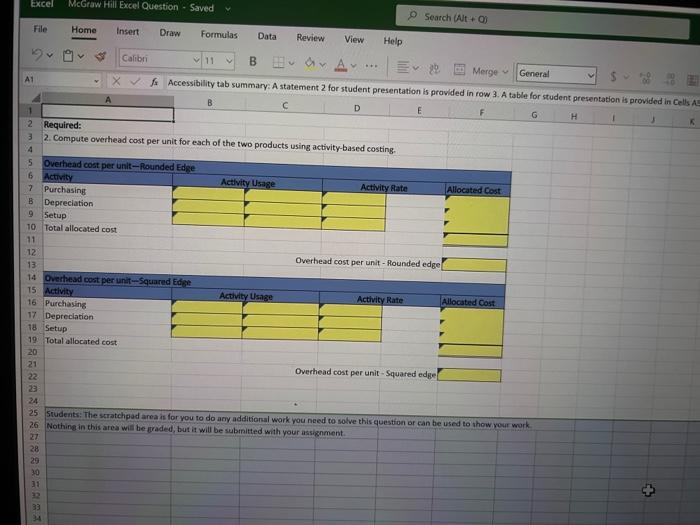Select the Format Painter icon
This screenshot has width=700, height=525.
pyautogui.click(x=100, y=57)
